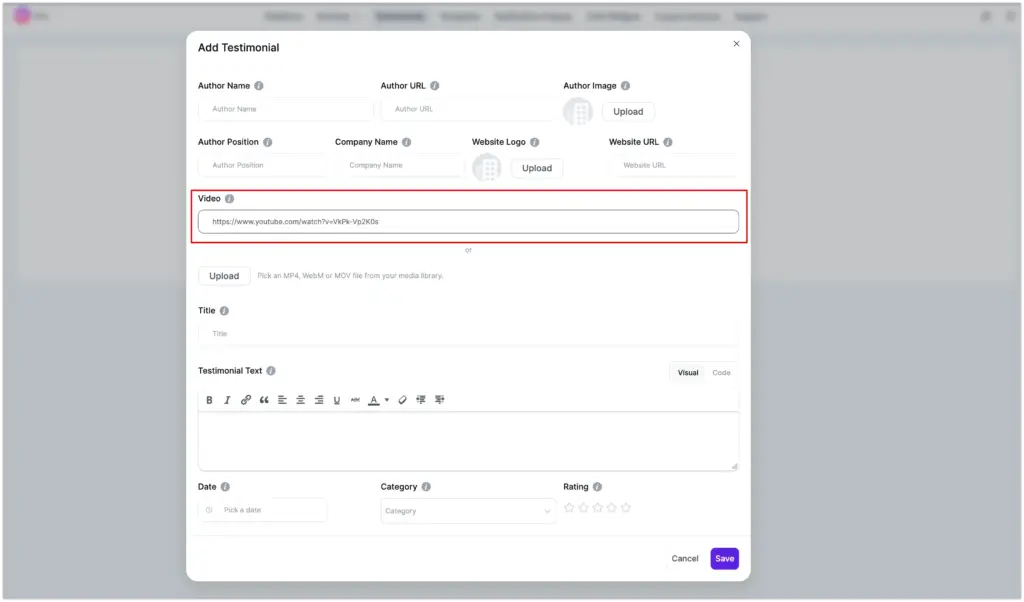Set rating to four stars
Viewport: 1024px width, 602px height.
pyautogui.click(x=612, y=508)
